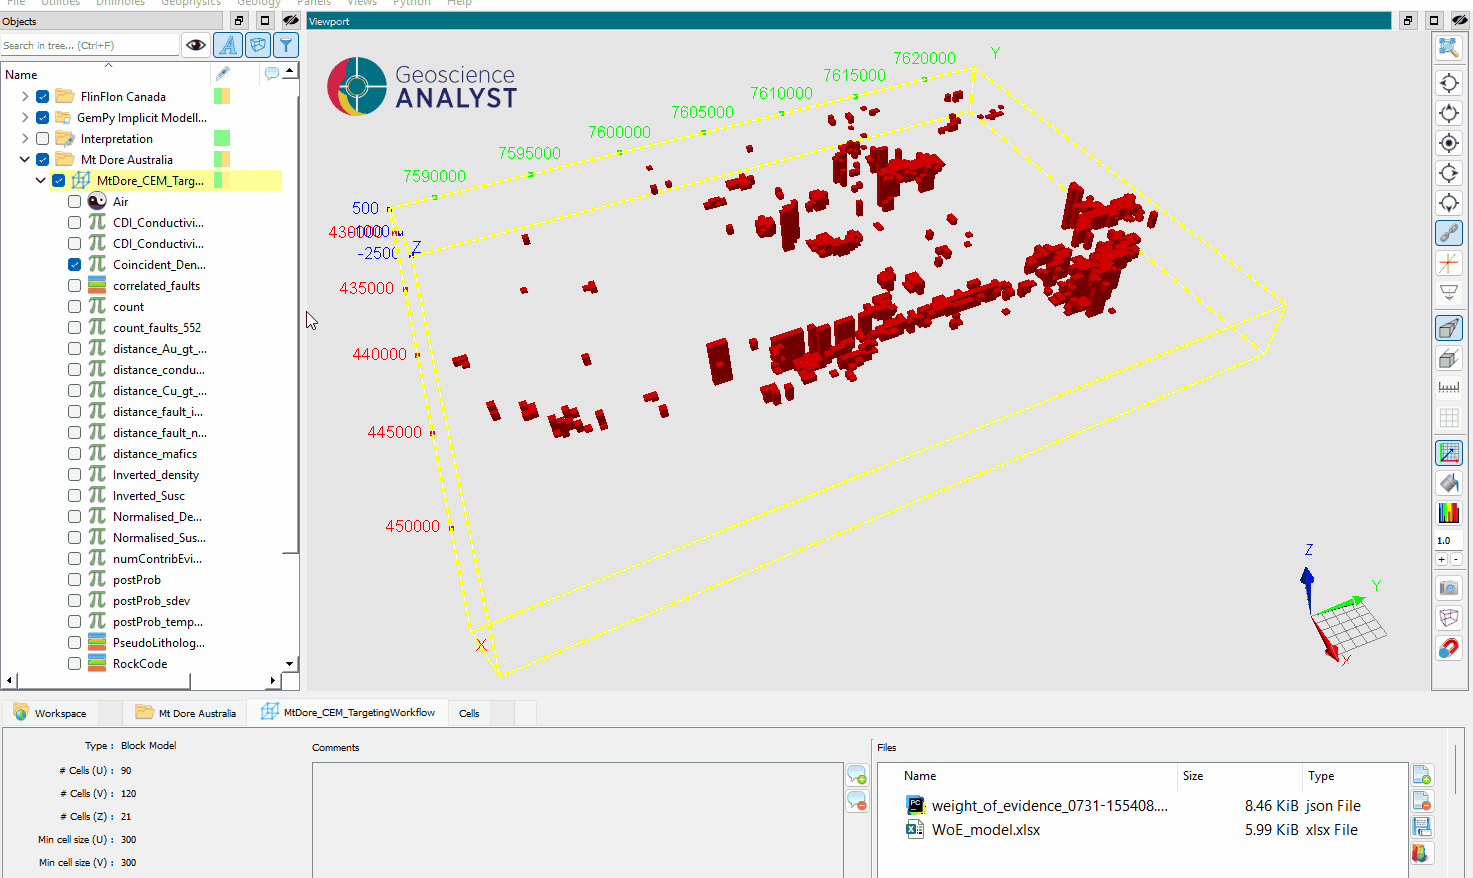The image size is (1473, 878).
Task: Collapse the MtDore_CEM_Targ... block model node
Action: pyautogui.click(x=41, y=181)
